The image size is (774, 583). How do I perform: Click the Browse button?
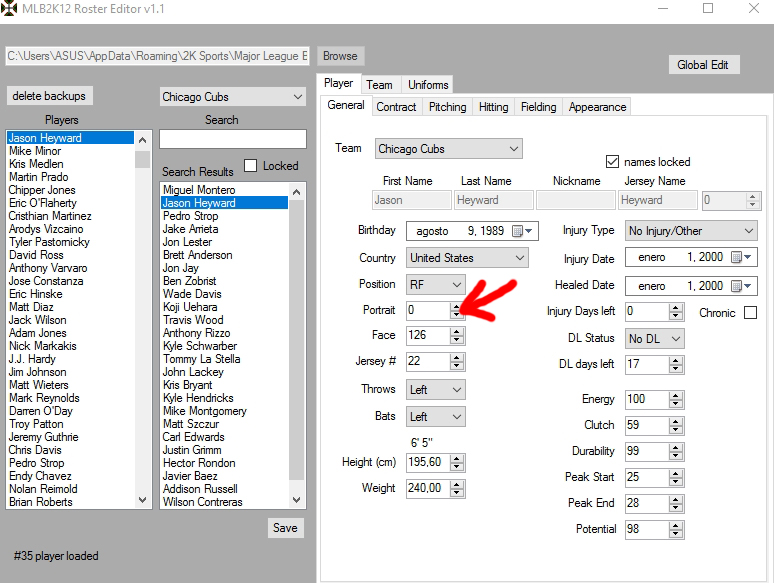coord(340,56)
